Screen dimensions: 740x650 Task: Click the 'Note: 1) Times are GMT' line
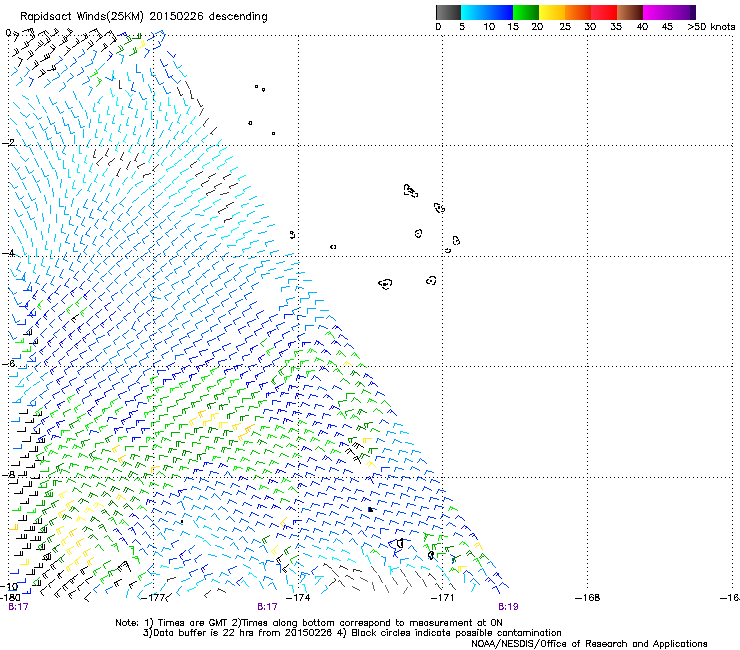(309, 623)
